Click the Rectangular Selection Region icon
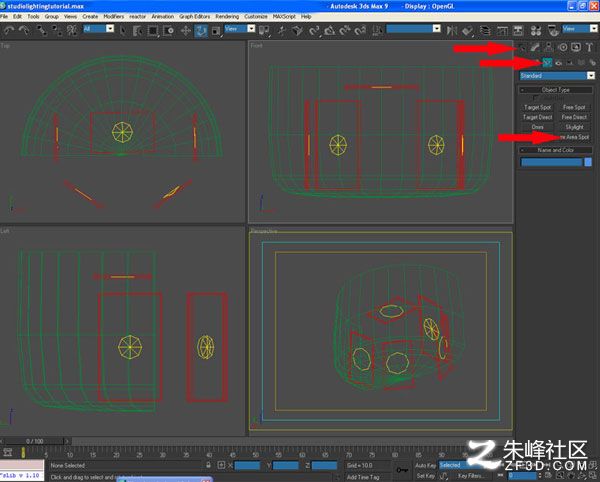This screenshot has height=482, width=600. click(x=153, y=30)
